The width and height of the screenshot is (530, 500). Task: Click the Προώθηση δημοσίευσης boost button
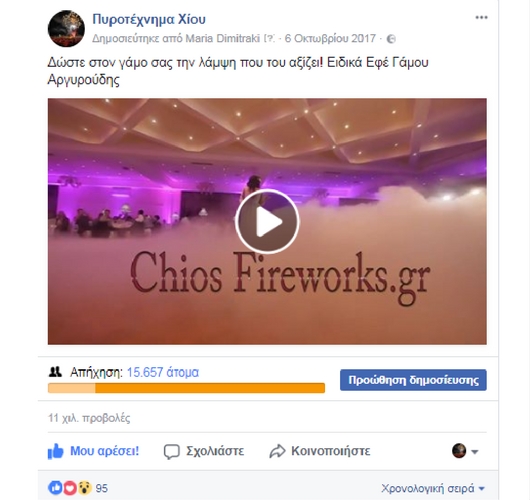[x=413, y=380]
